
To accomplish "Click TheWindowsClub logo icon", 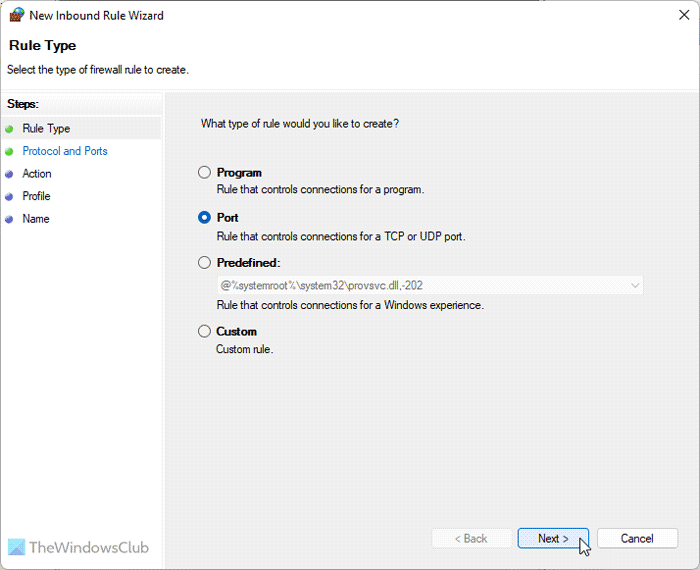I will (18, 548).
